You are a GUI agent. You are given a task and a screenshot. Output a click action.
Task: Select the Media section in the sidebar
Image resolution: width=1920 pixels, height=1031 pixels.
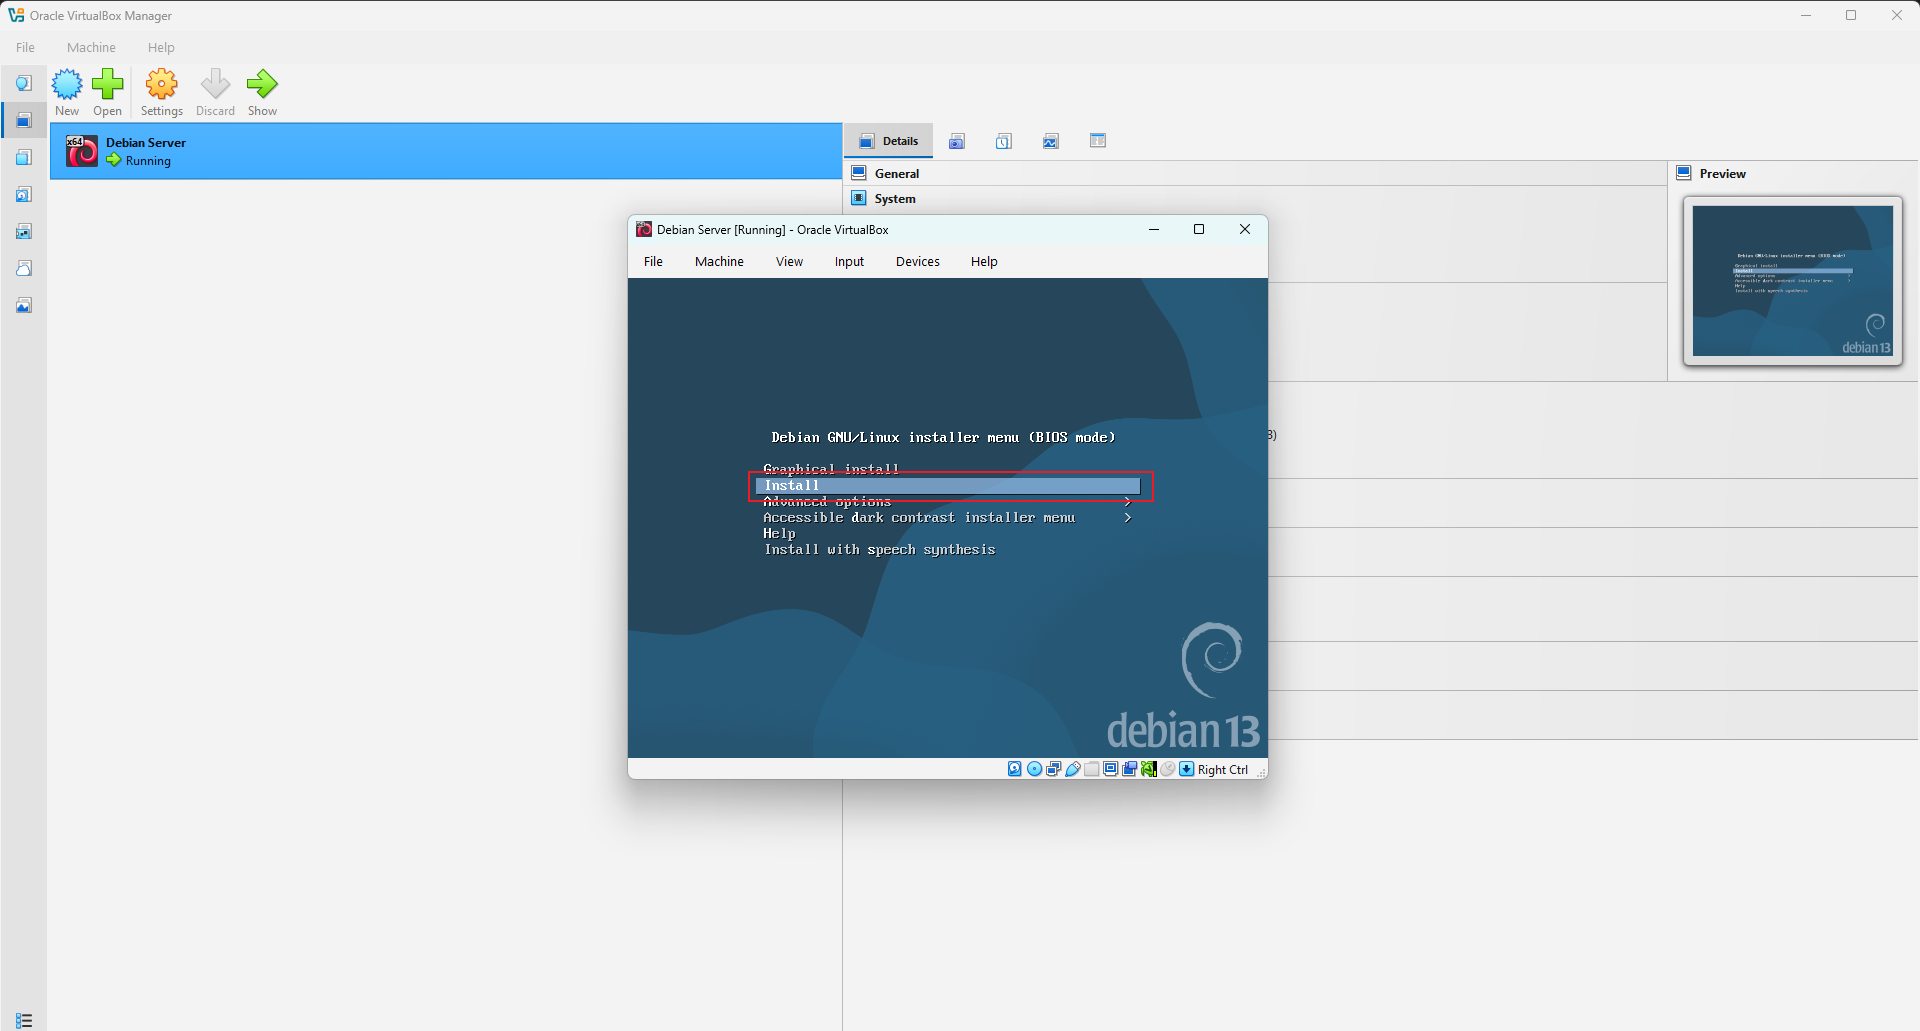click(23, 194)
